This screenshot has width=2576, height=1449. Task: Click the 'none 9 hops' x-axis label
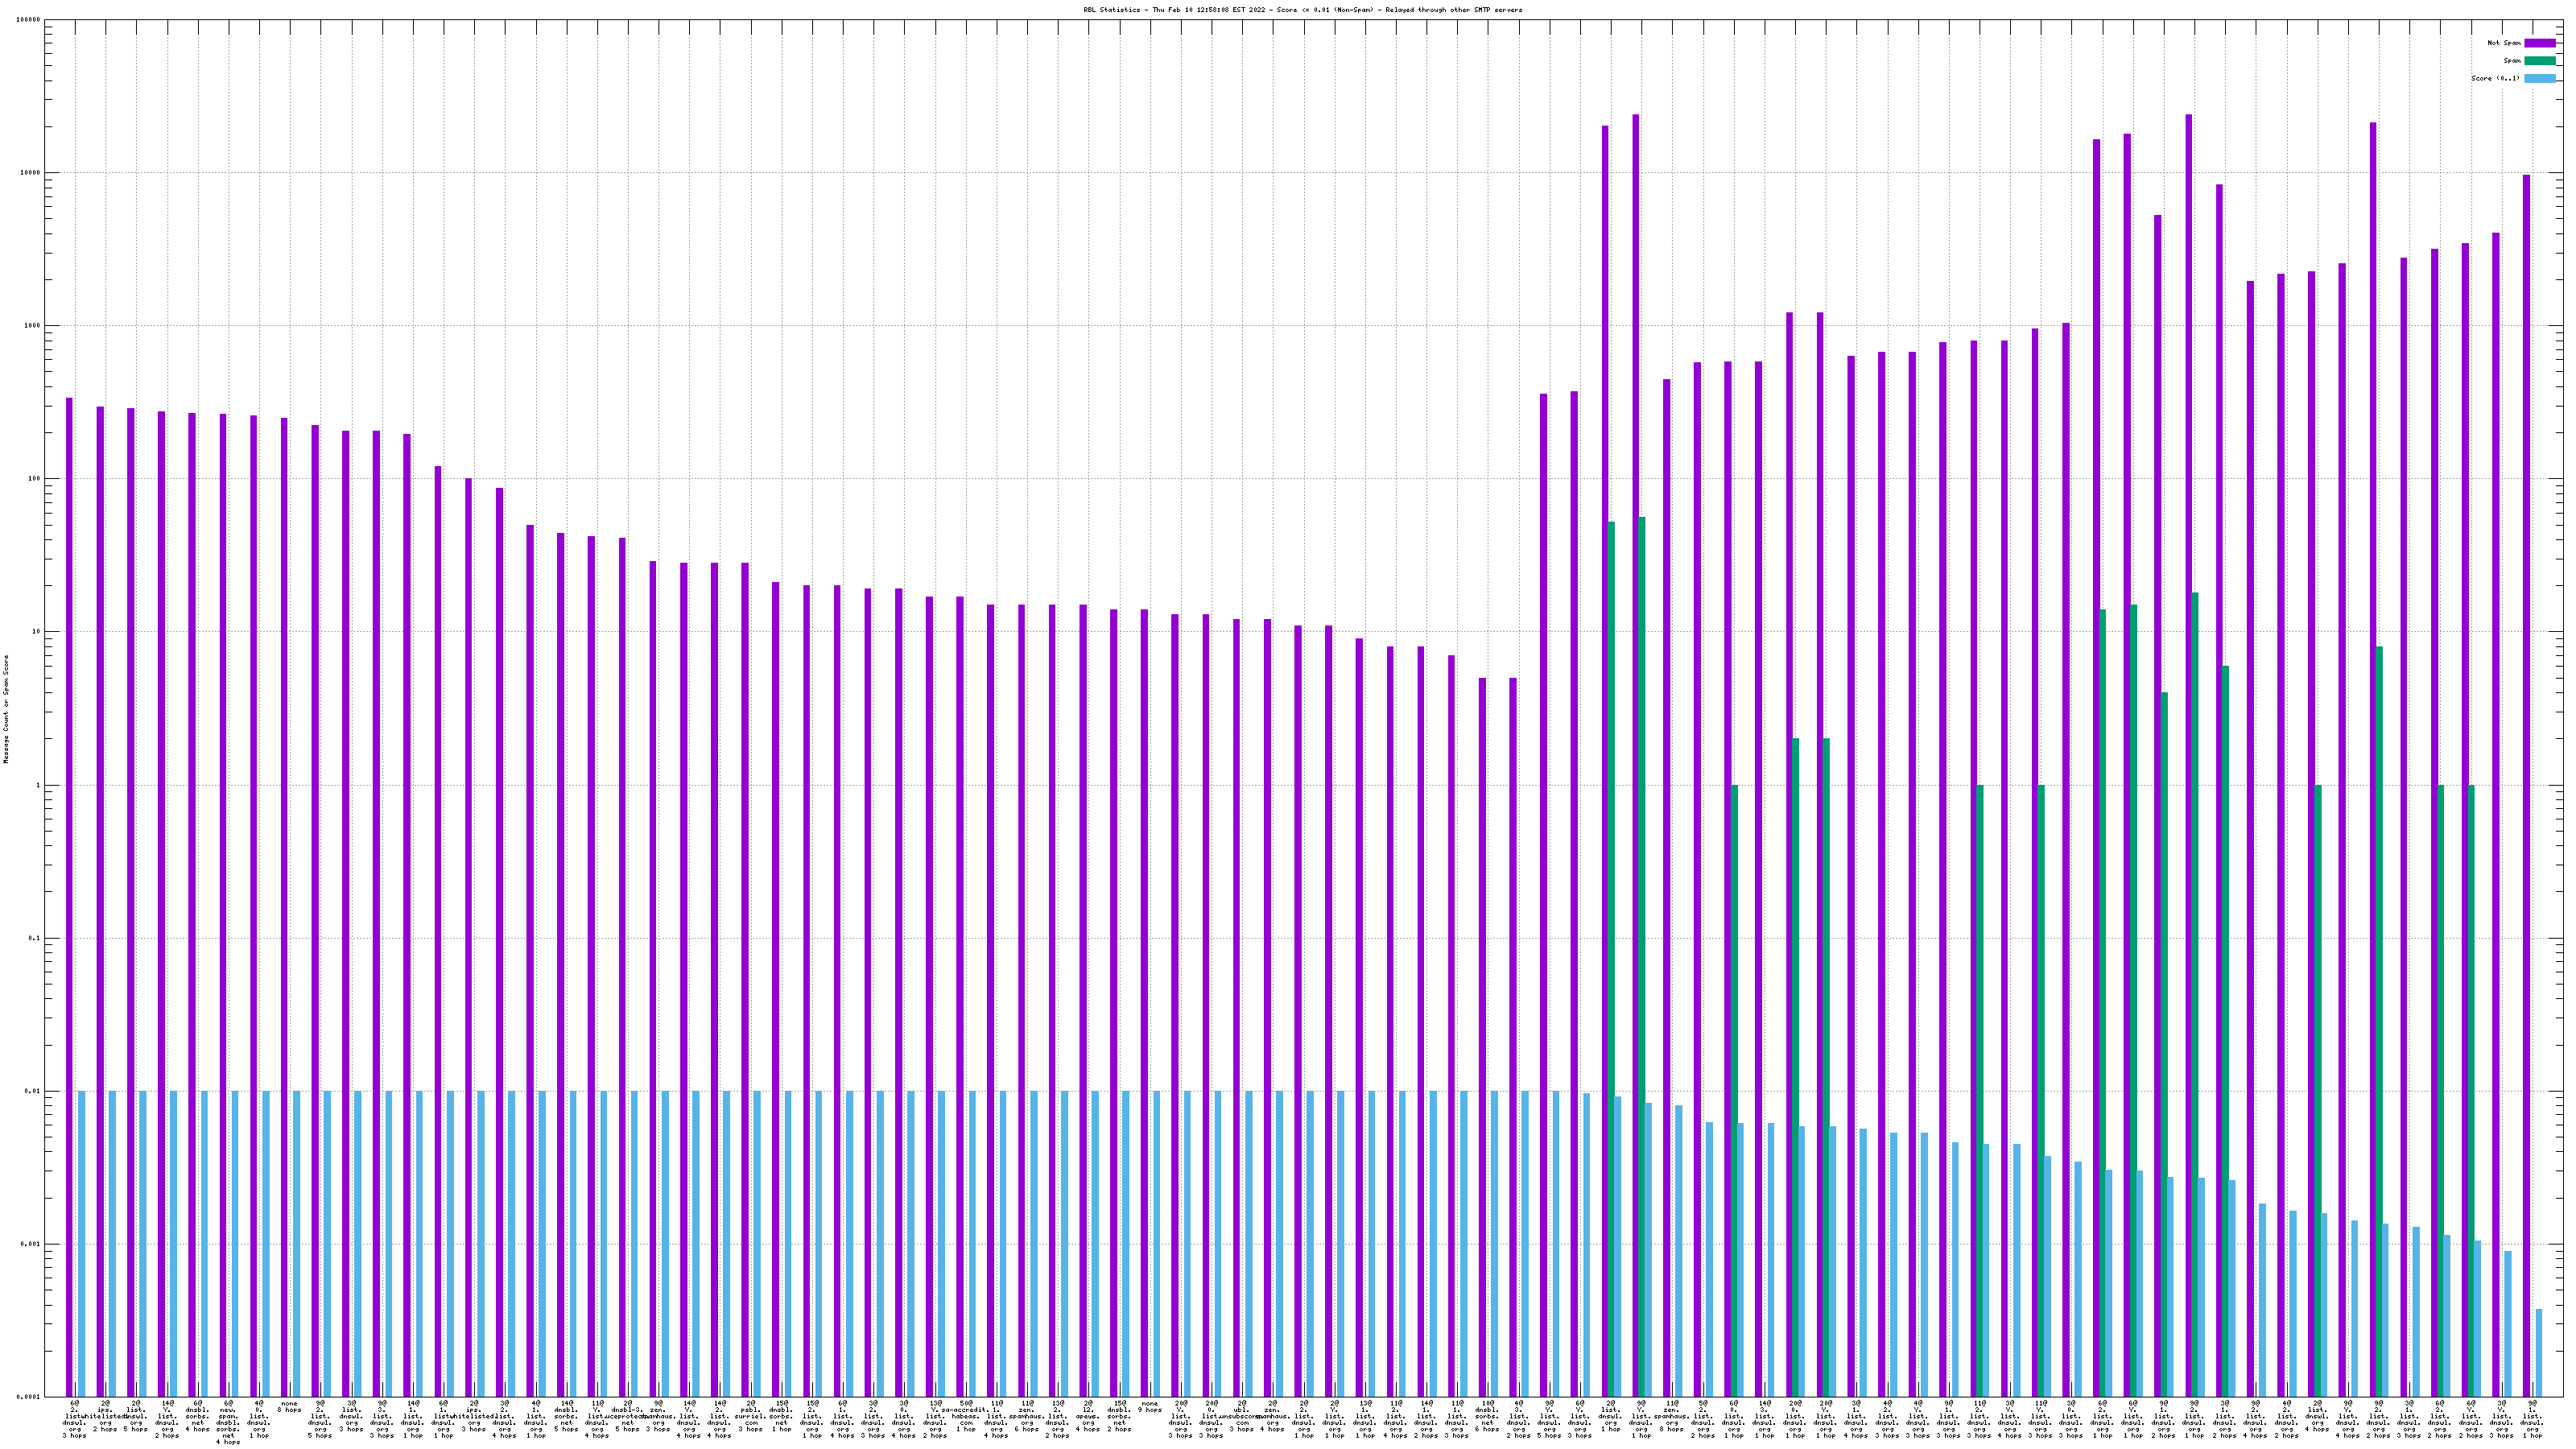point(1150,1407)
